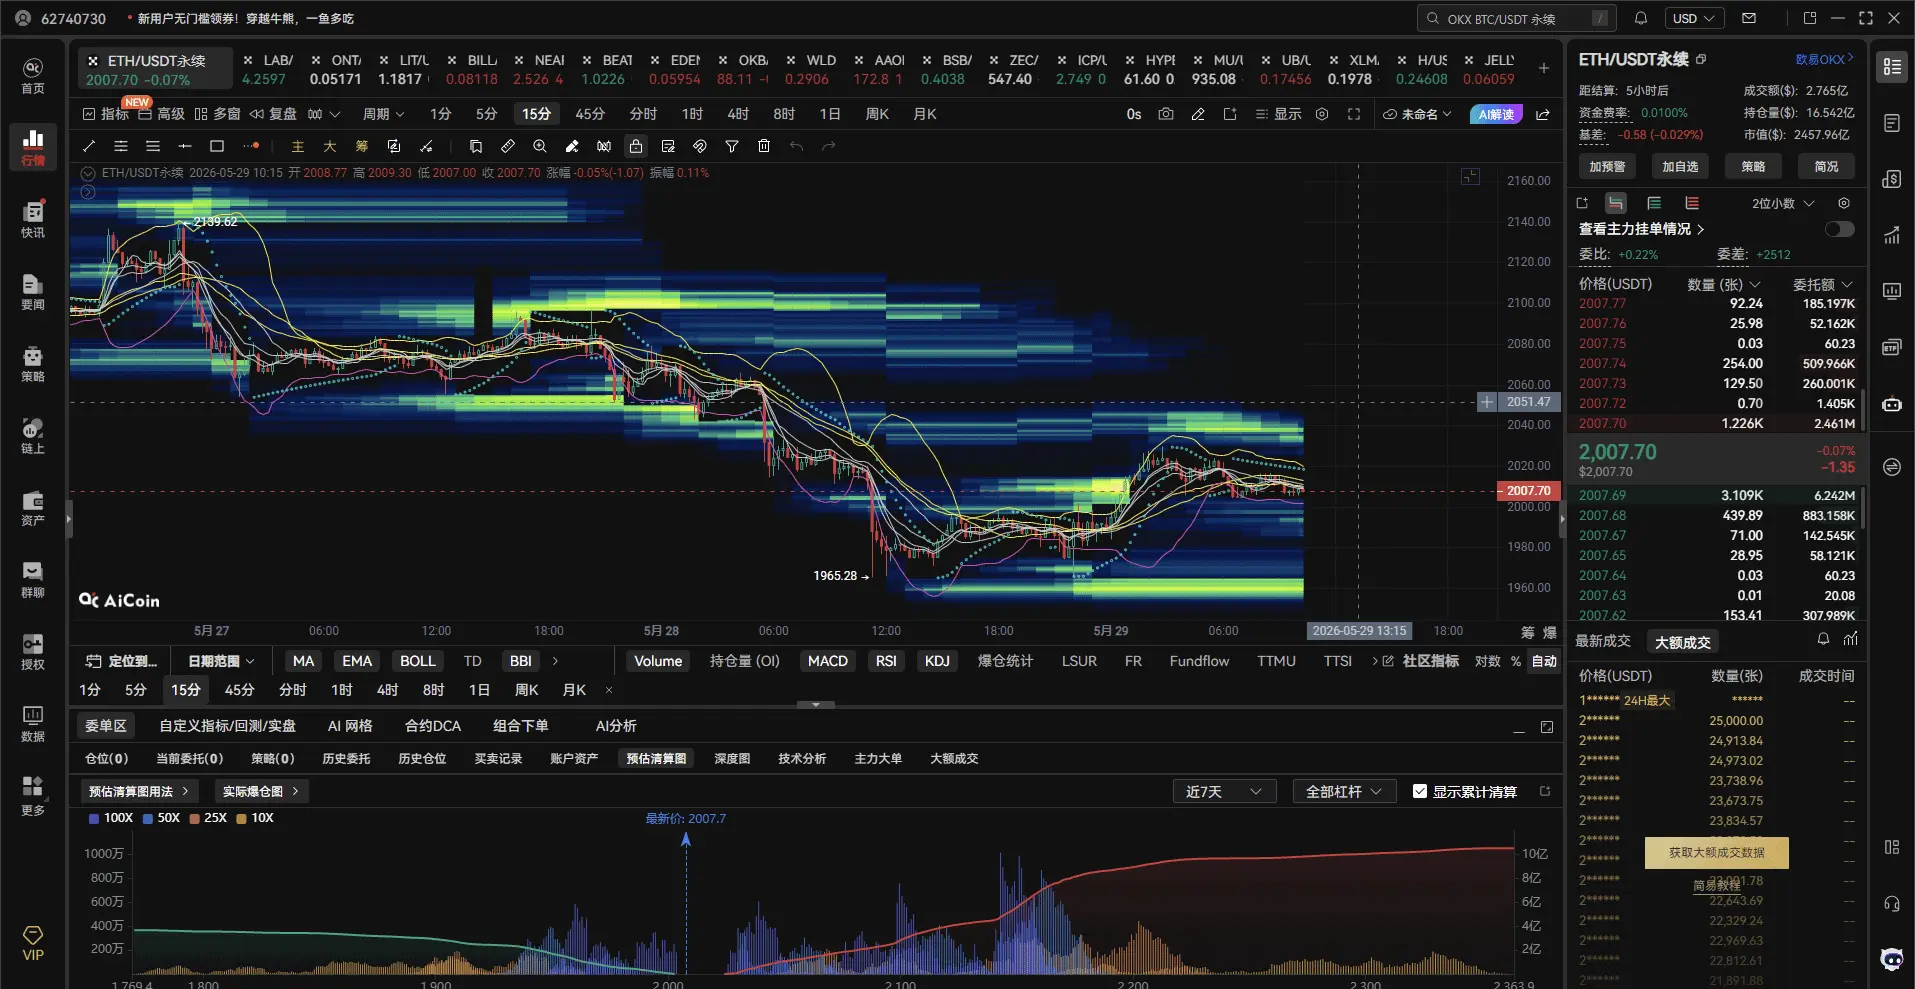Screen dimensions: 1915x989
Task: Toggle the RSI sub-indicator
Action: click(x=886, y=661)
